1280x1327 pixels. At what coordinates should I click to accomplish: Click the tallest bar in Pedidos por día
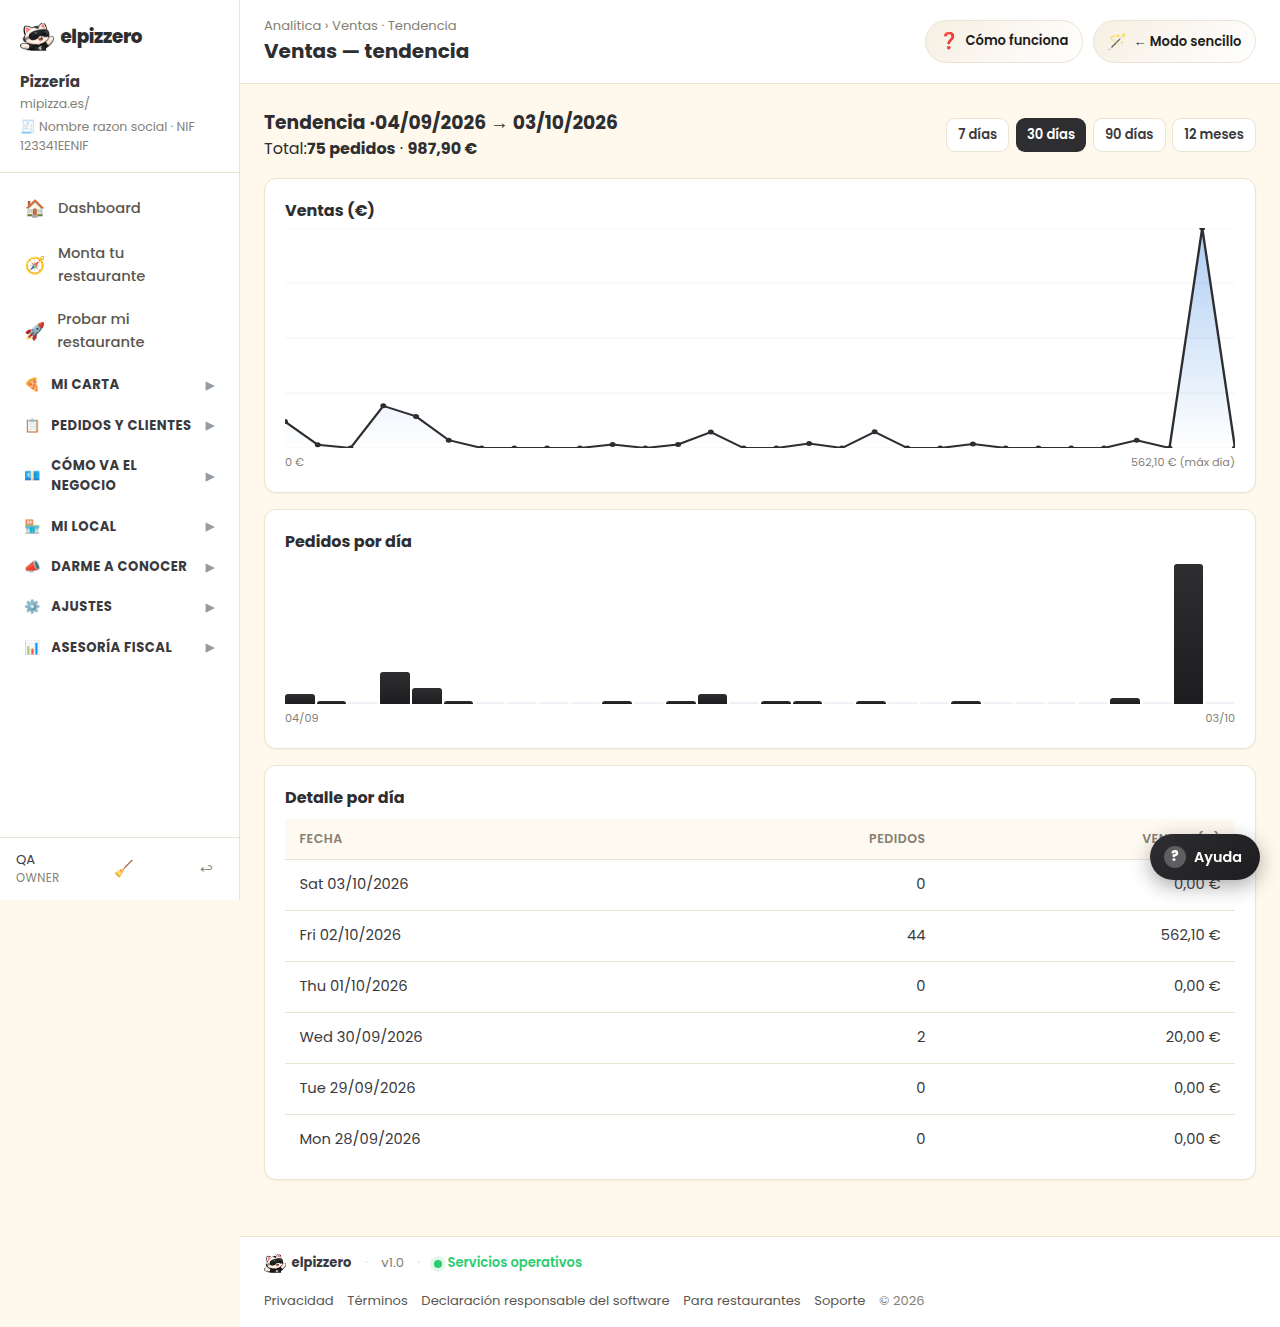(1188, 634)
